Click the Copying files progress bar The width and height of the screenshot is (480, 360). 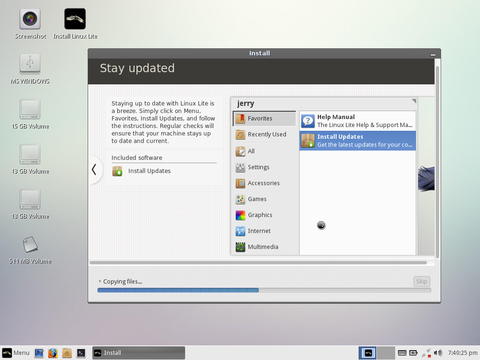(264, 290)
